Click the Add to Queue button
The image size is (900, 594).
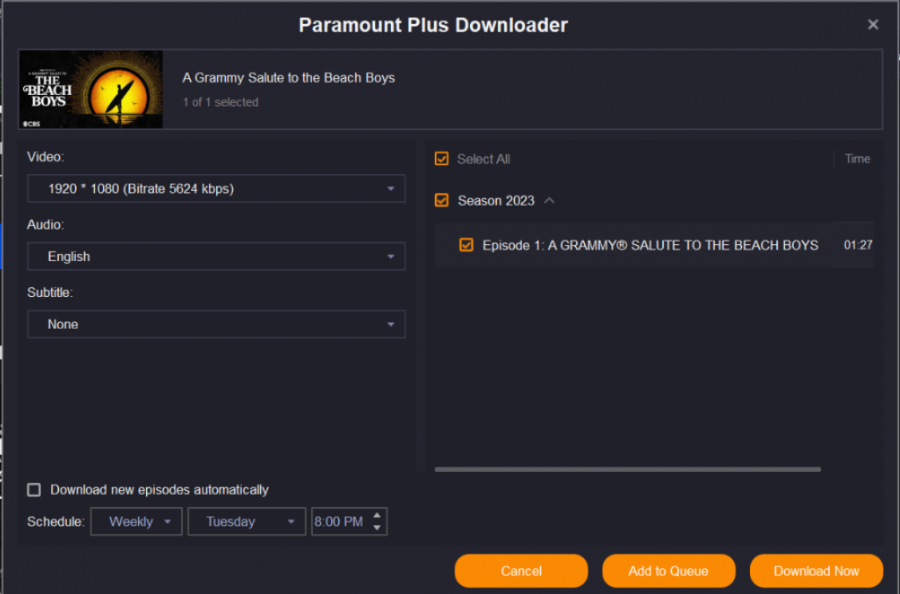pyautogui.click(x=669, y=571)
